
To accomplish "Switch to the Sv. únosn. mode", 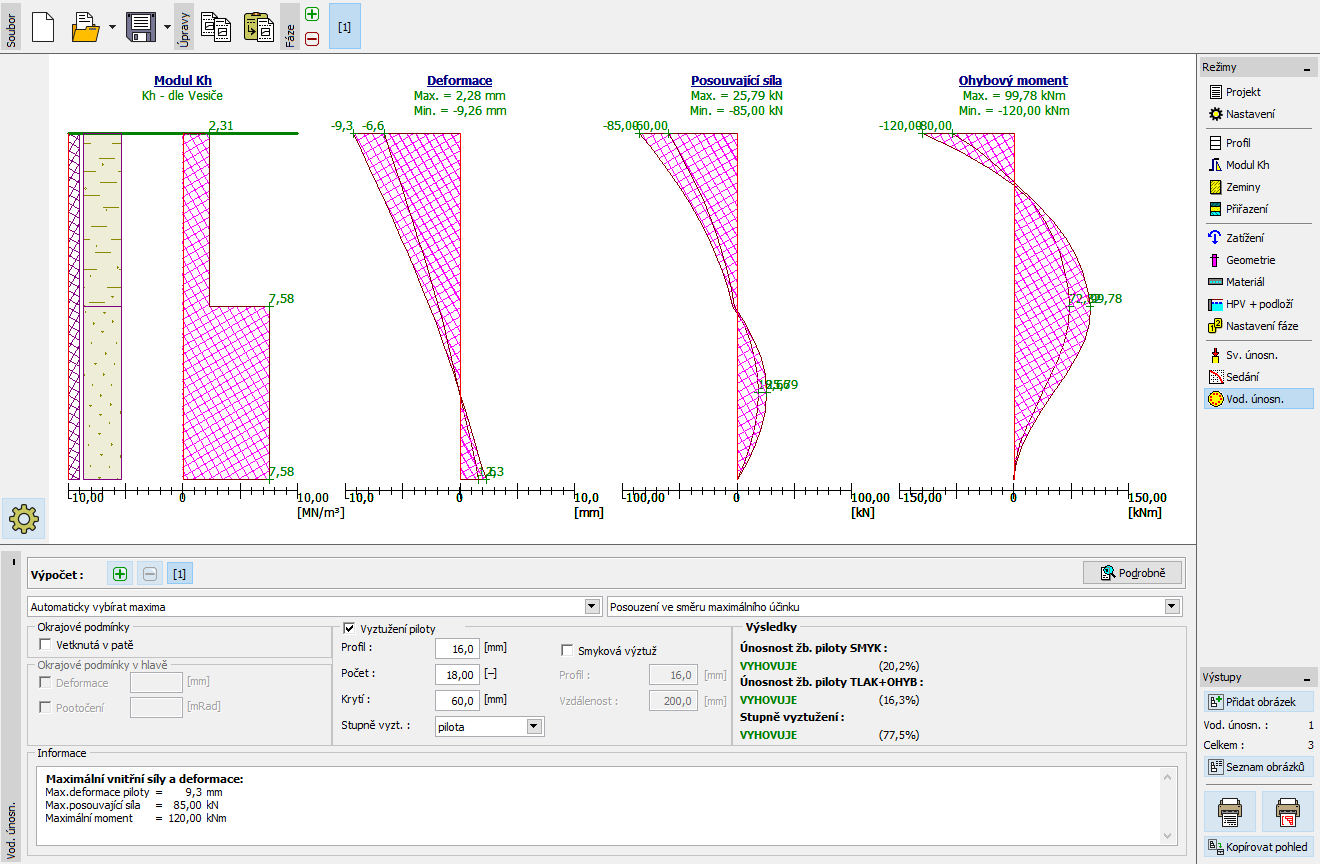I will 1257,355.
